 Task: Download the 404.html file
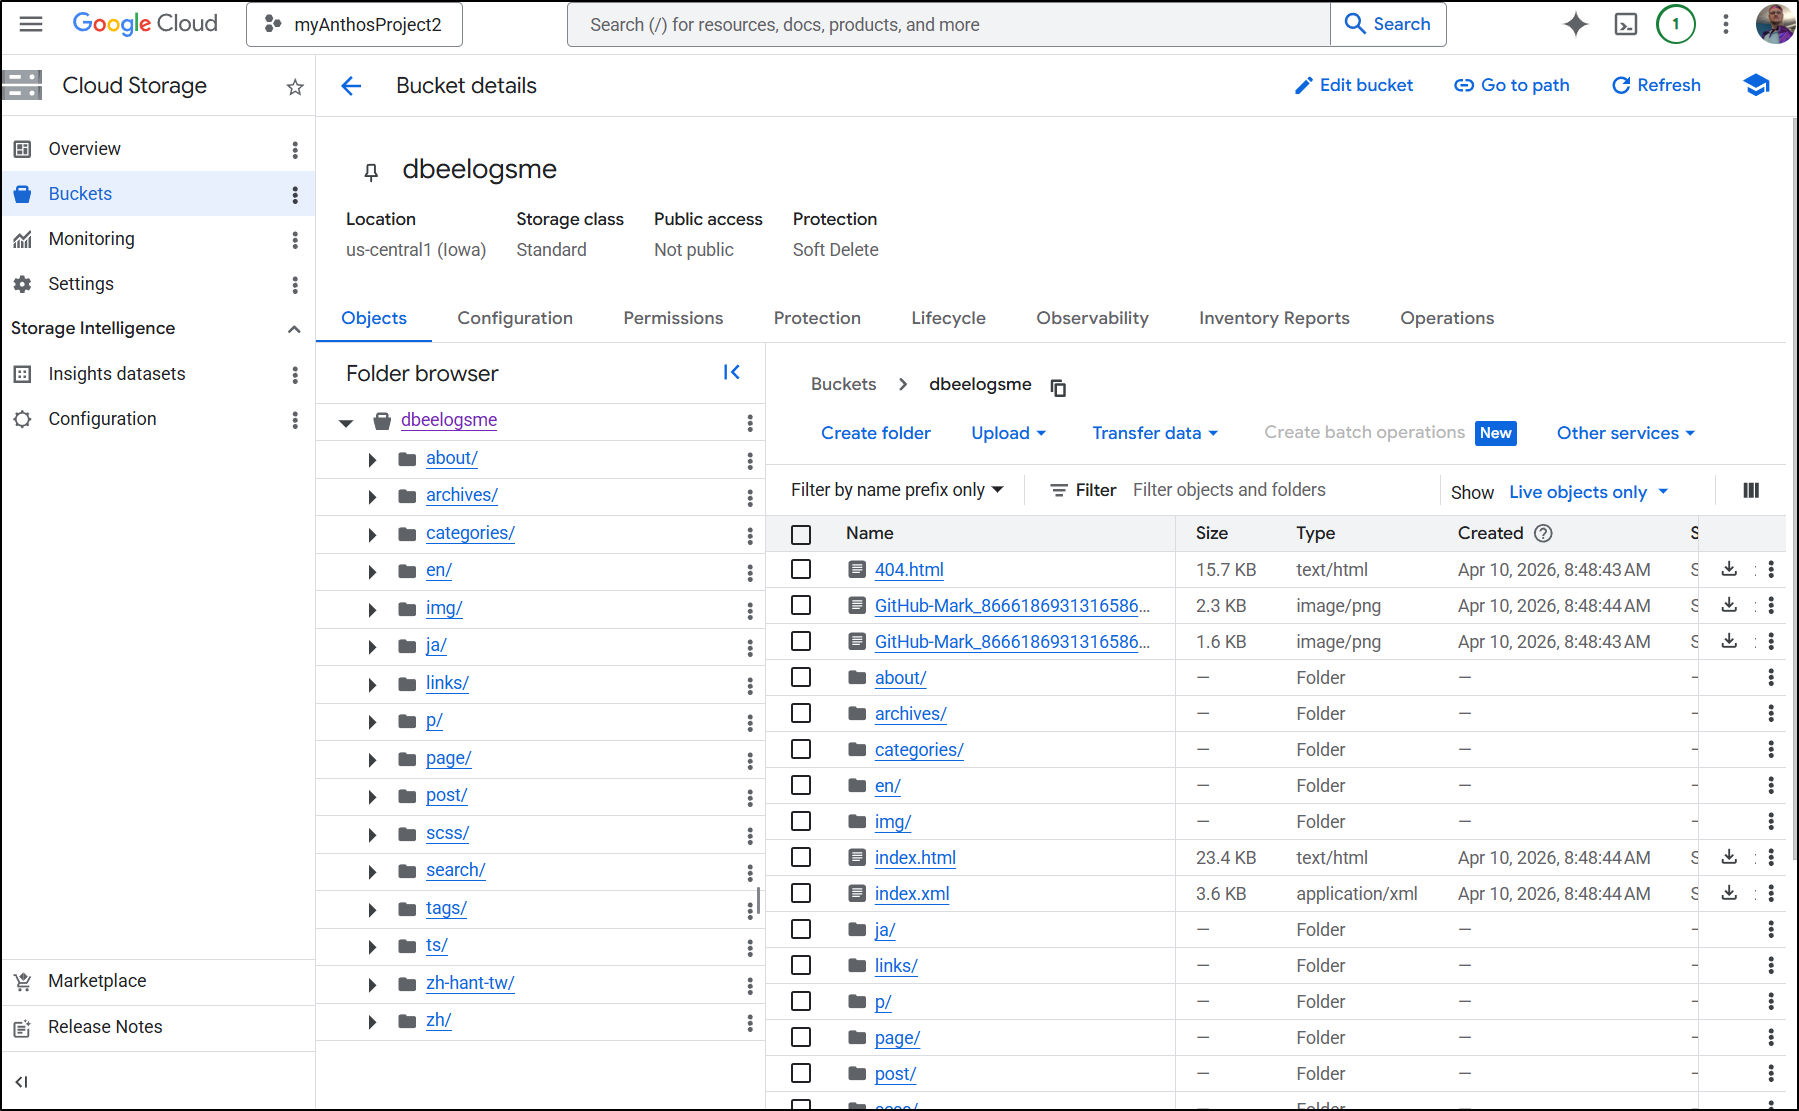1729,569
